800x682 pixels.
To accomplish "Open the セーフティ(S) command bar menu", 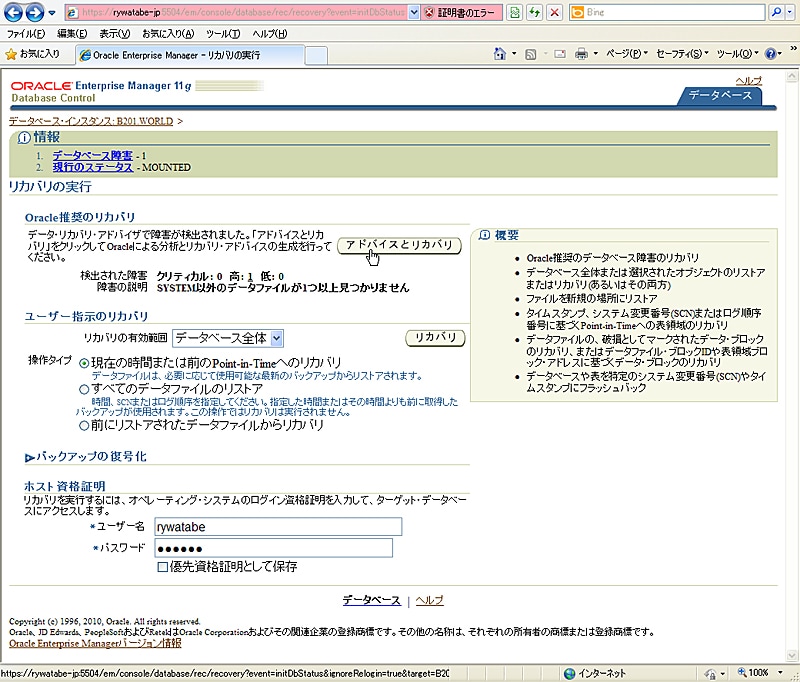I will 682,54.
